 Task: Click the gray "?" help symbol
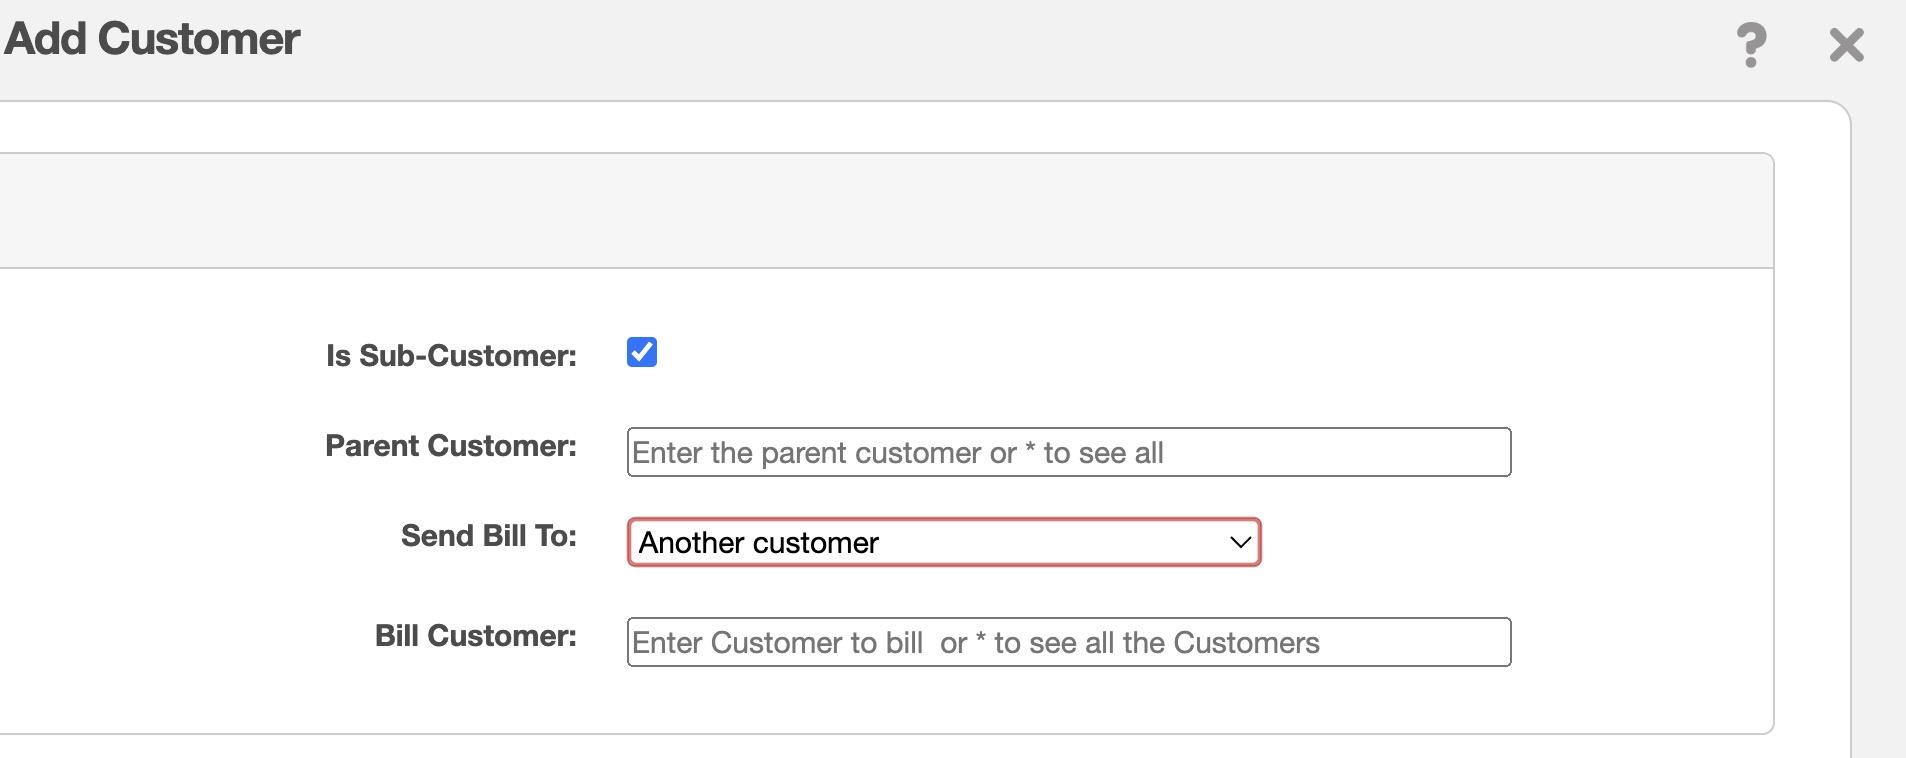point(1750,45)
